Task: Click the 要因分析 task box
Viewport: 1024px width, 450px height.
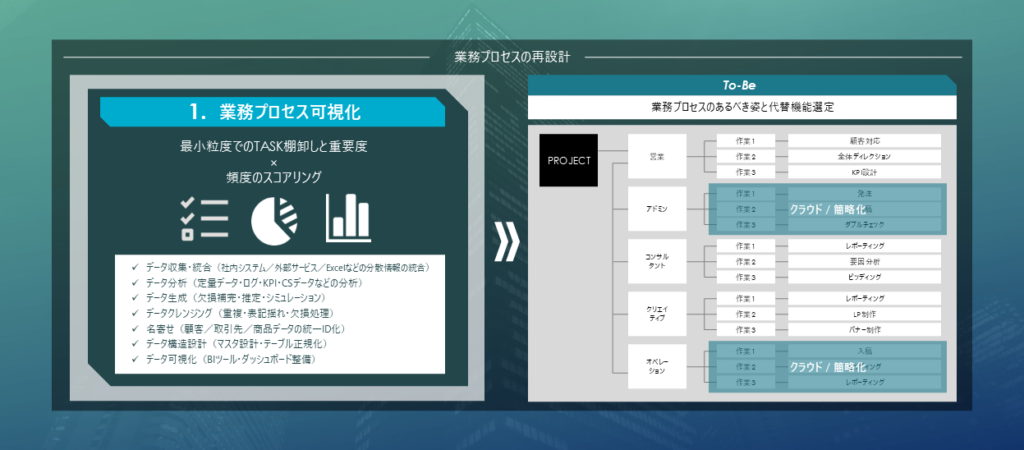Action: click(864, 261)
